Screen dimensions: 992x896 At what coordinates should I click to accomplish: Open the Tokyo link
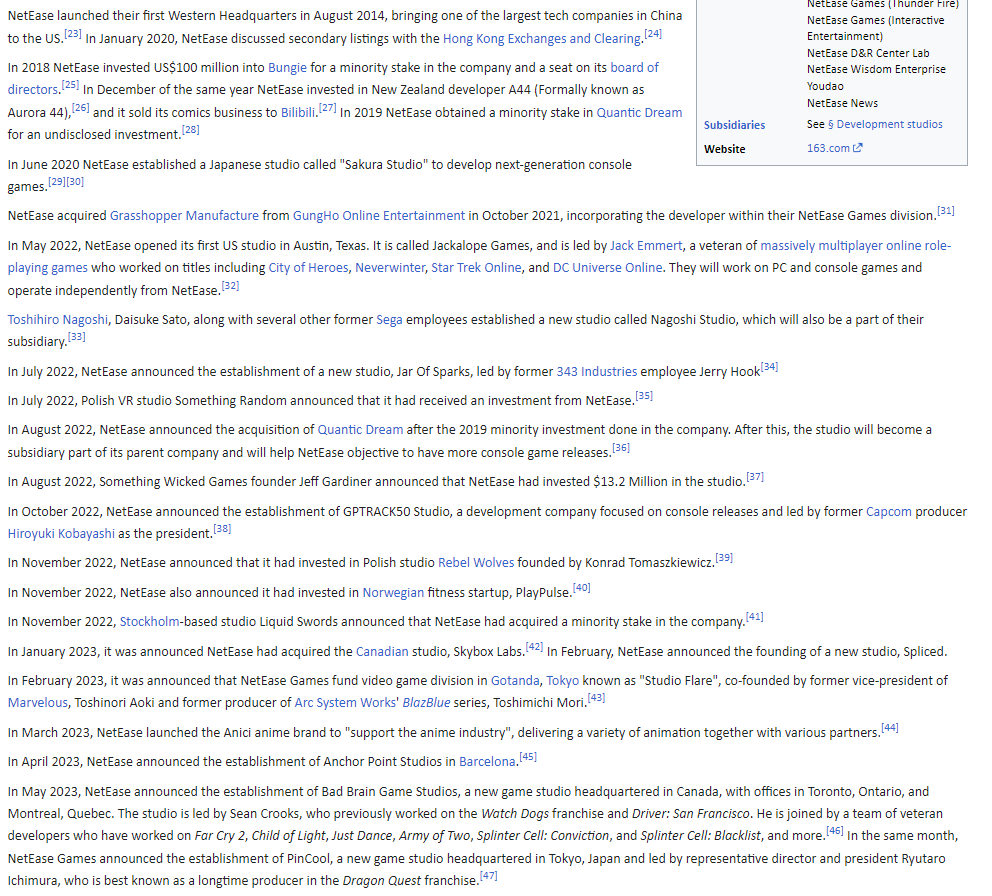[x=562, y=680]
